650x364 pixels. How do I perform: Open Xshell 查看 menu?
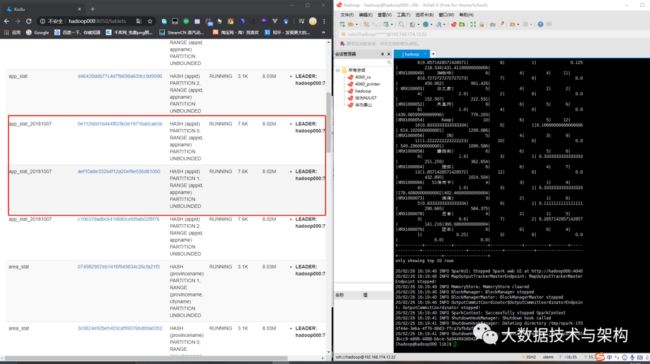pos(384,15)
